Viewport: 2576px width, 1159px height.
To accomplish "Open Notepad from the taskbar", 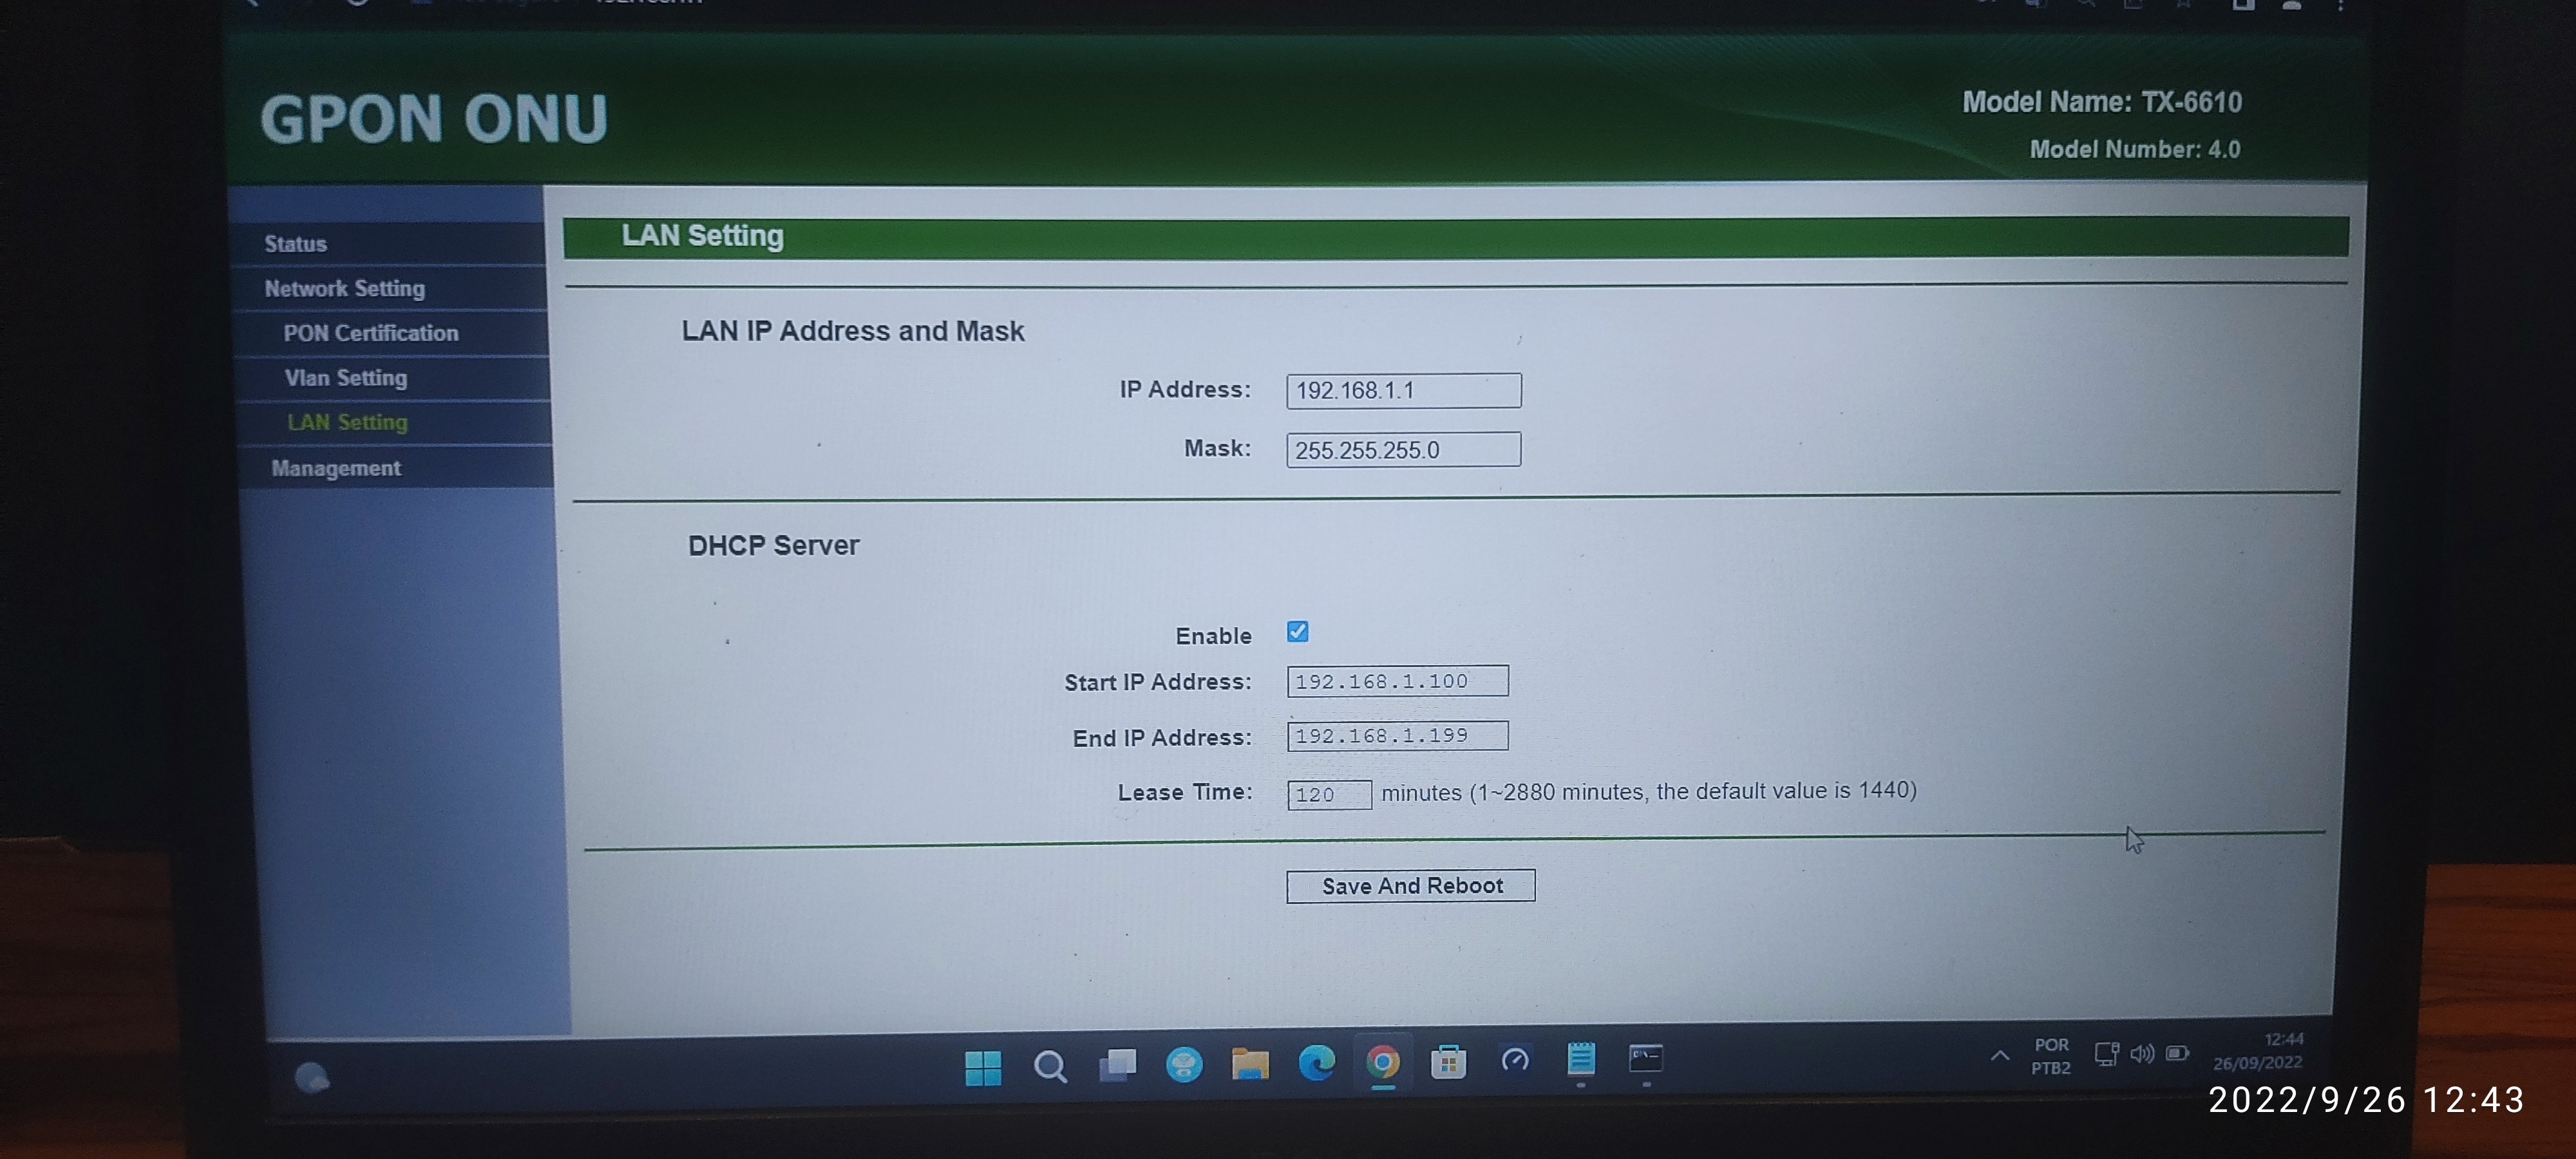I will (x=1581, y=1058).
